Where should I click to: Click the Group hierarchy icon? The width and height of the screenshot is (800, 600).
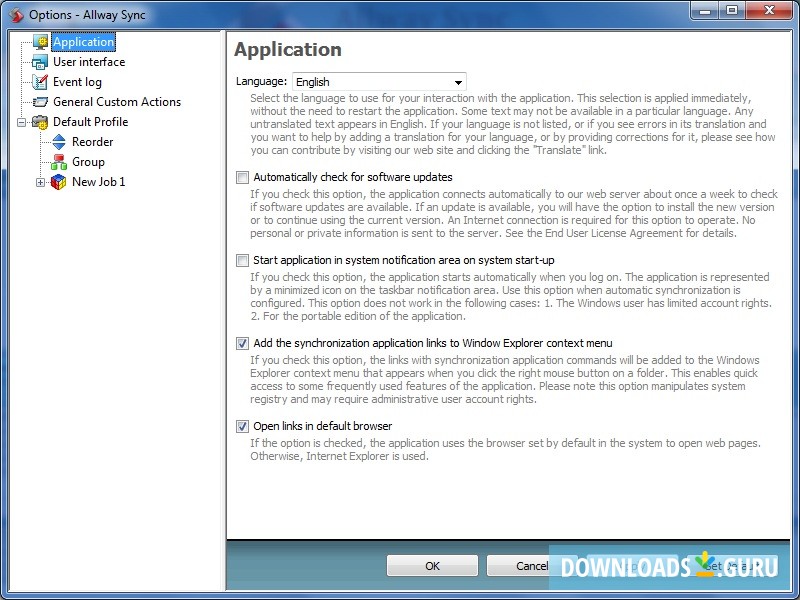[59, 162]
